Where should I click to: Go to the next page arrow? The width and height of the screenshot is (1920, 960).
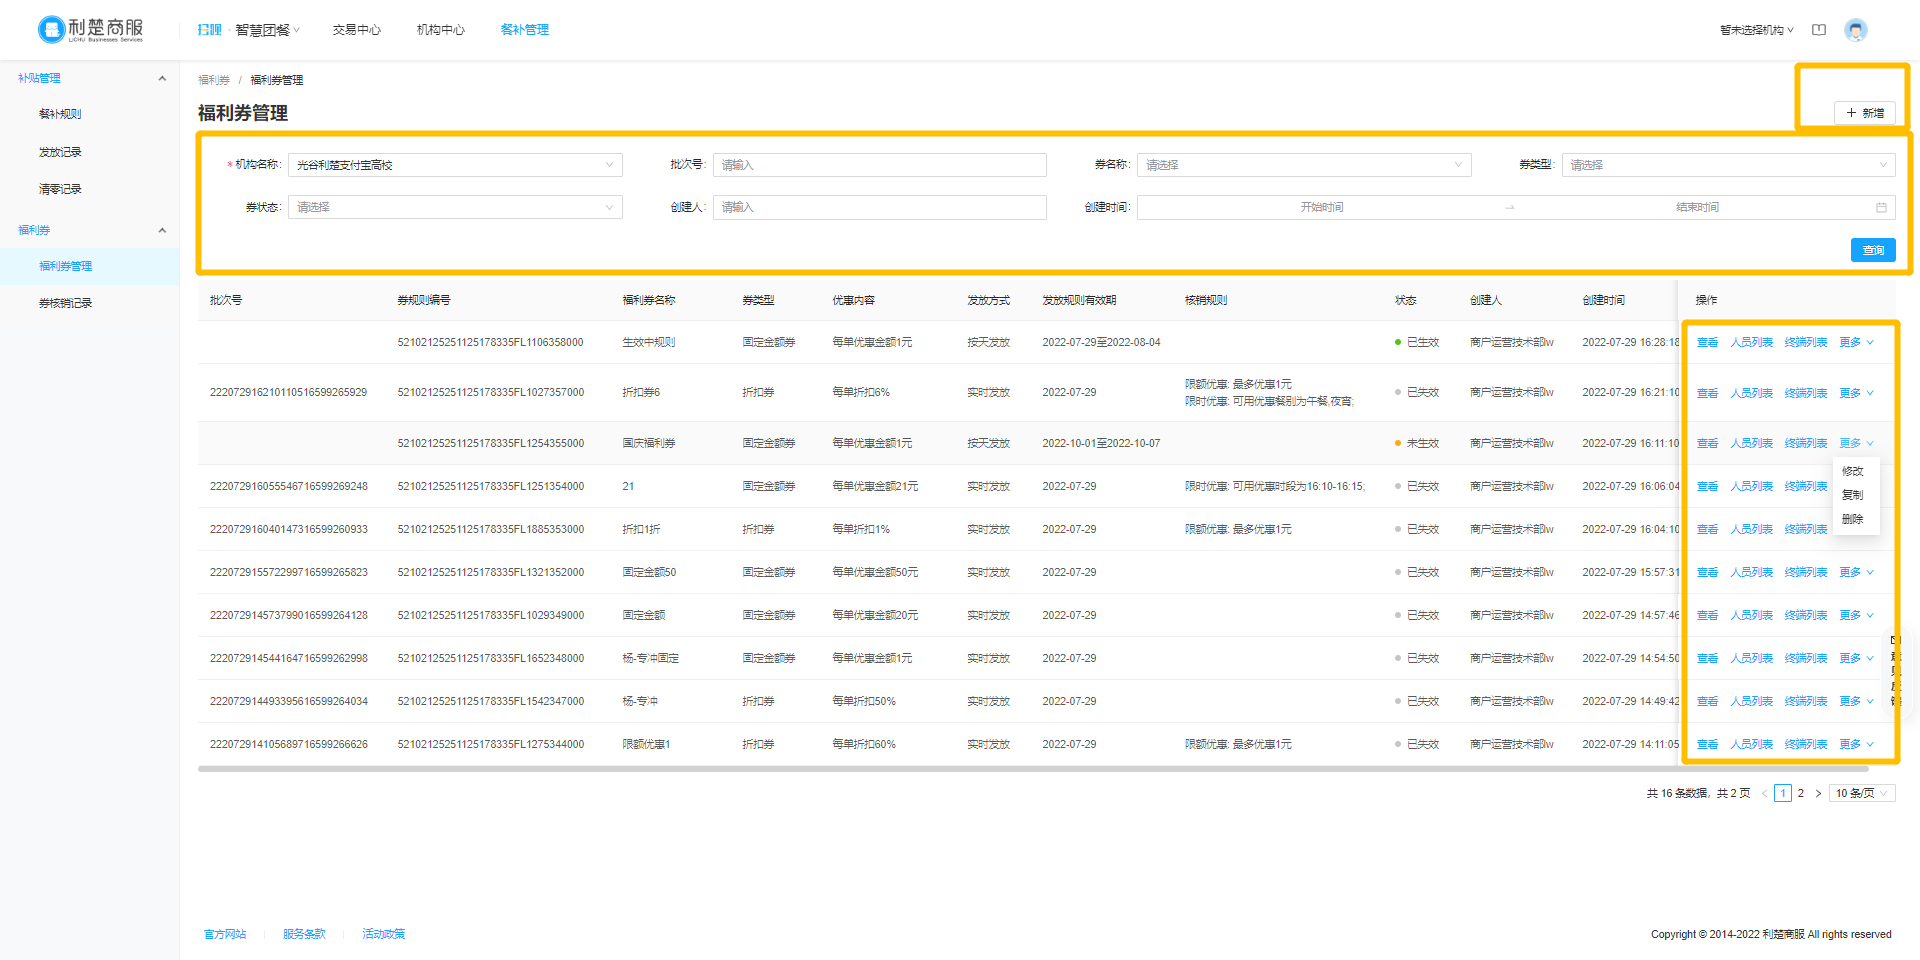click(x=1818, y=793)
